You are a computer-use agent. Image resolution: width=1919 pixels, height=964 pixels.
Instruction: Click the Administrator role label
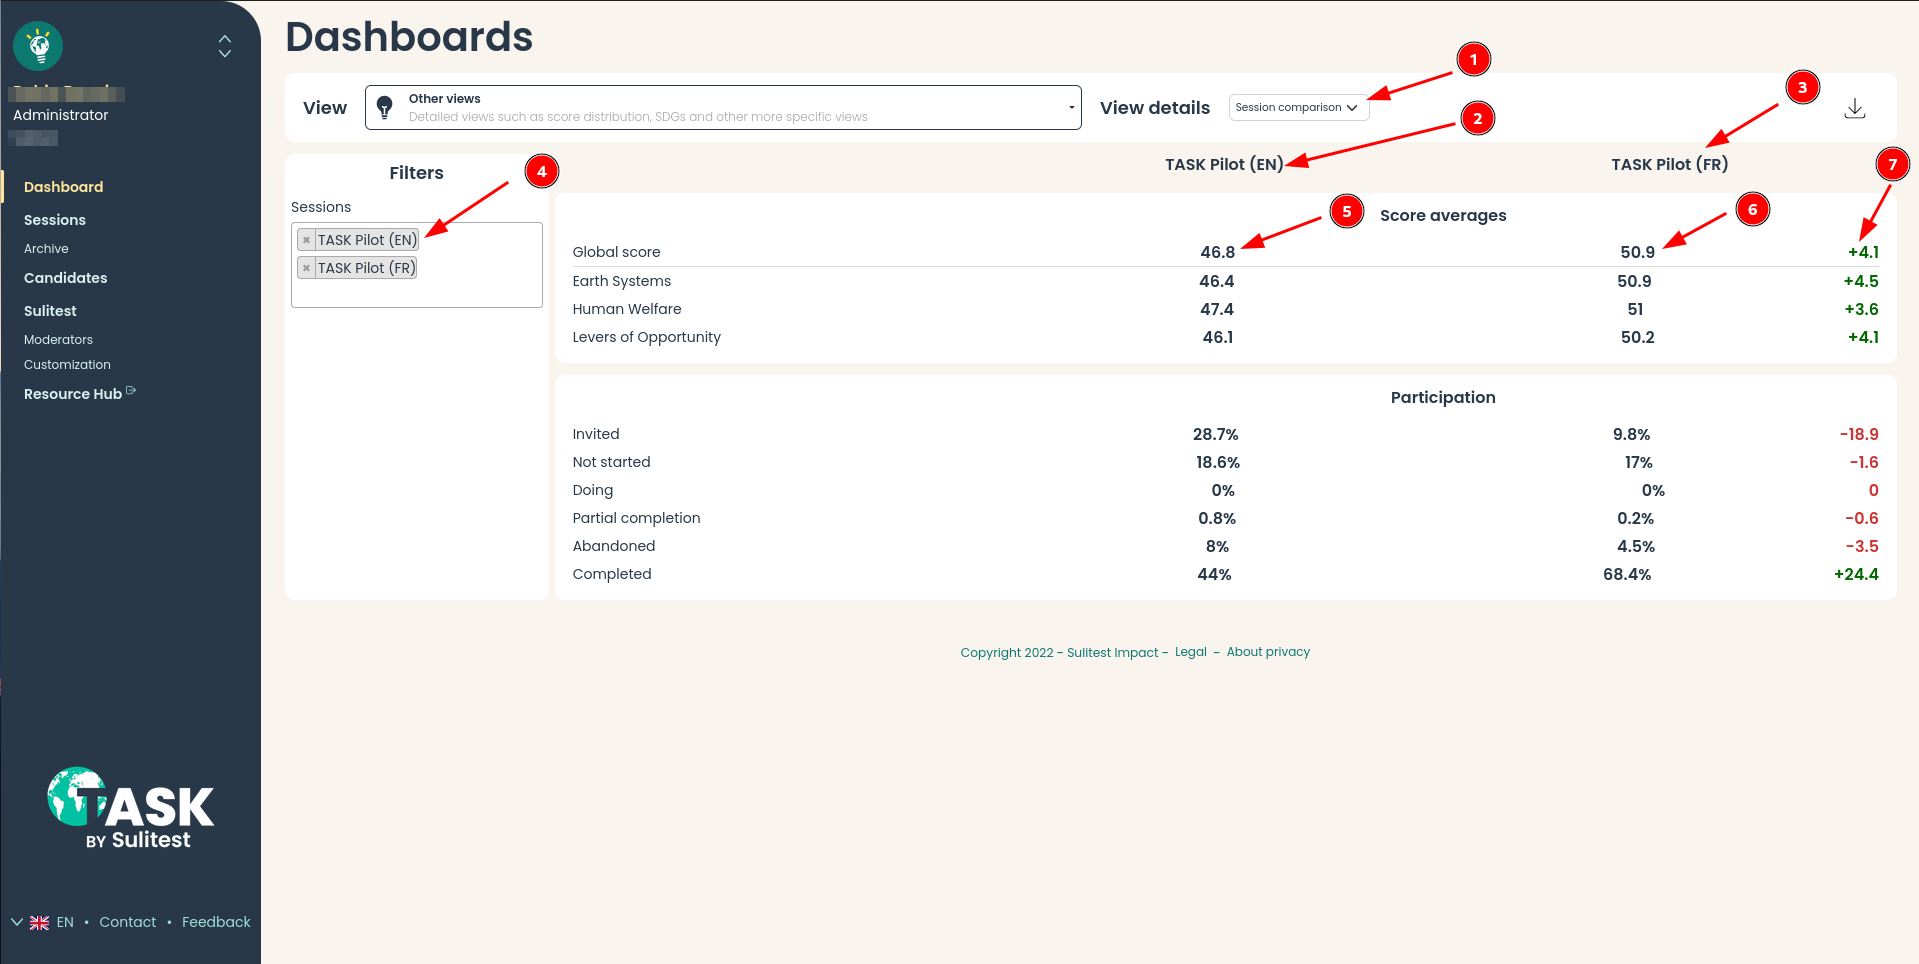coord(61,115)
